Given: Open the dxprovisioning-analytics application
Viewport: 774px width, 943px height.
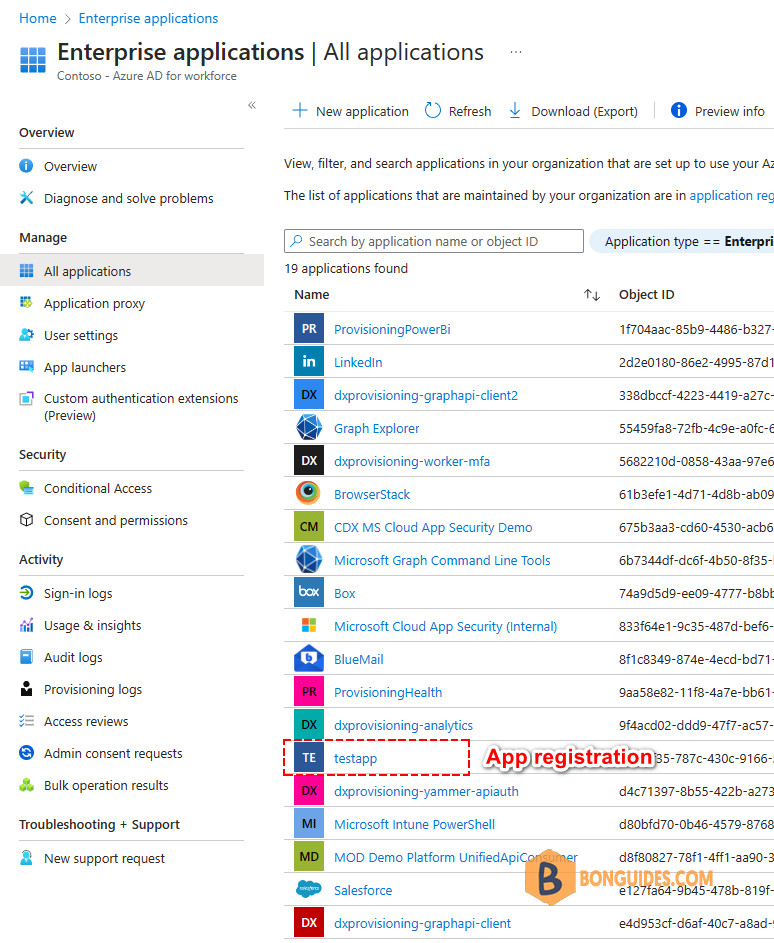Looking at the screenshot, I should (404, 725).
